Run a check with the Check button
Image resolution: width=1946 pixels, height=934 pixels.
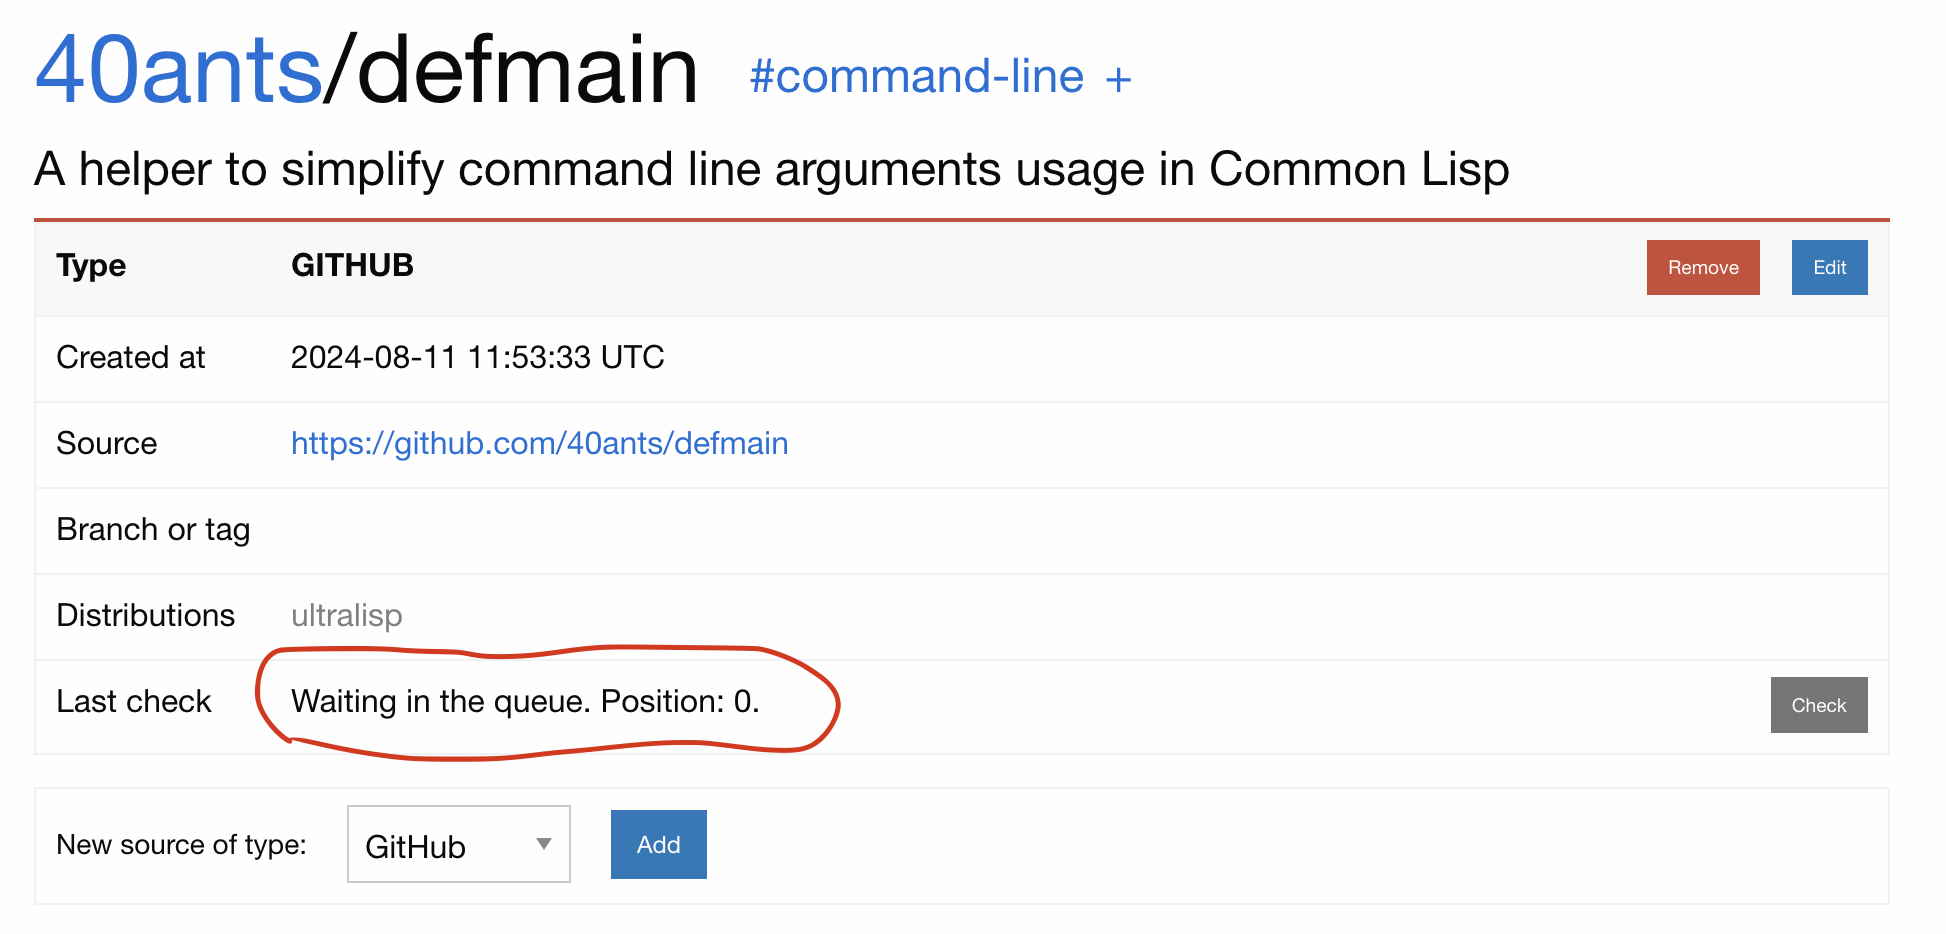1819,705
